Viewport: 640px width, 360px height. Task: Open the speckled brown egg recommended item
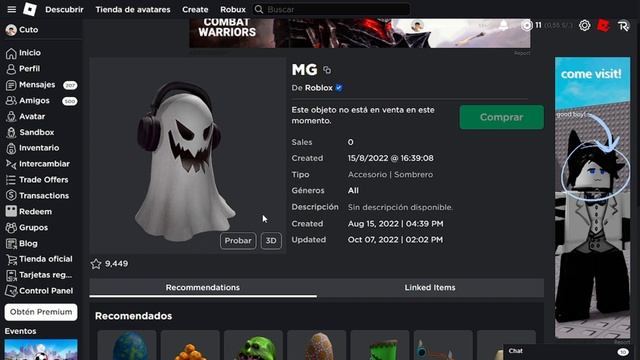pyautogui.click(x=317, y=346)
